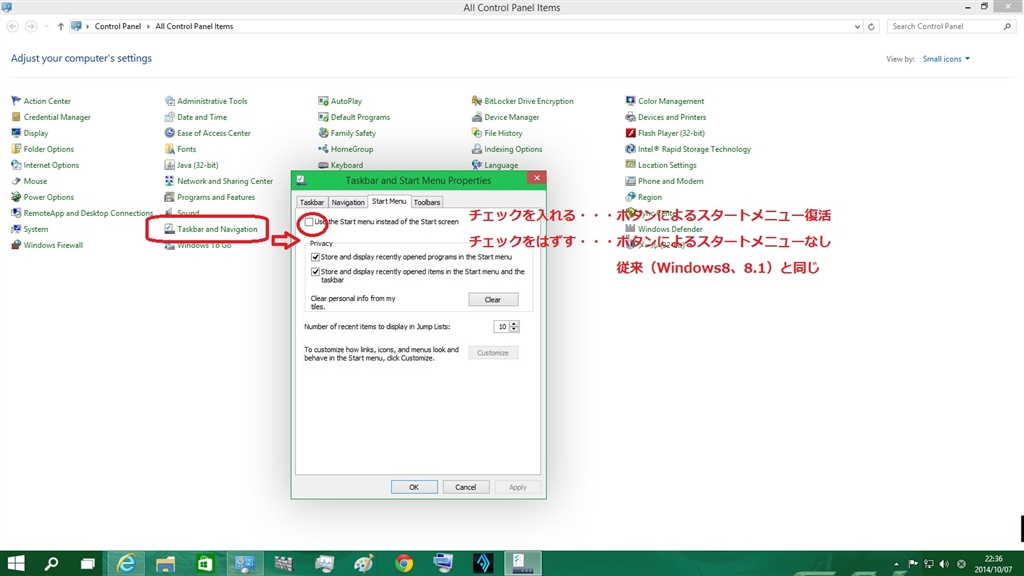
Task: Open Credential Manager item
Action: tap(50, 117)
